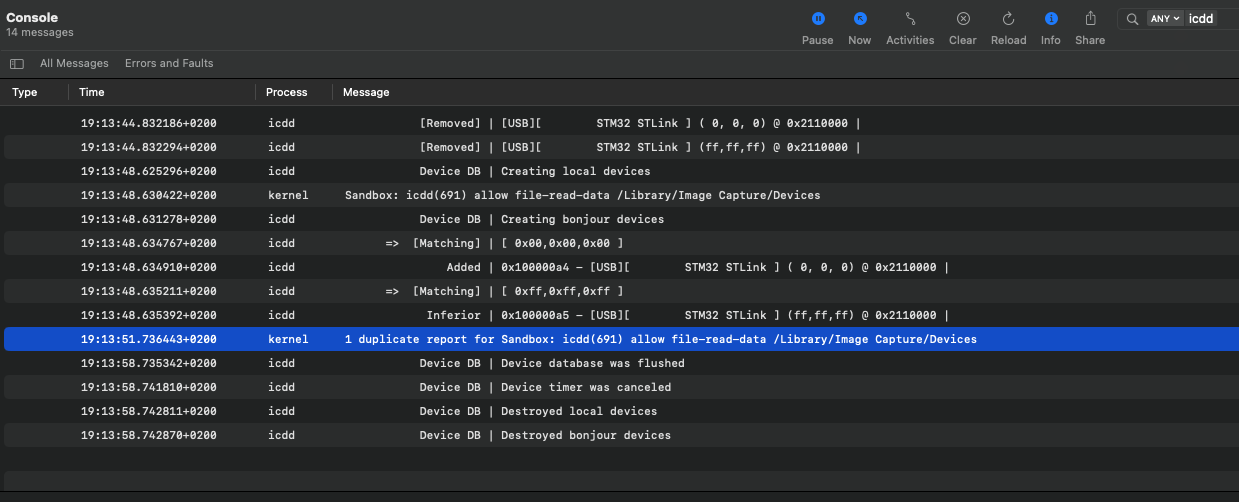1239x502 pixels.
Task: Select the 19:13:44.832186 Removed STM32 row
Action: (621, 123)
